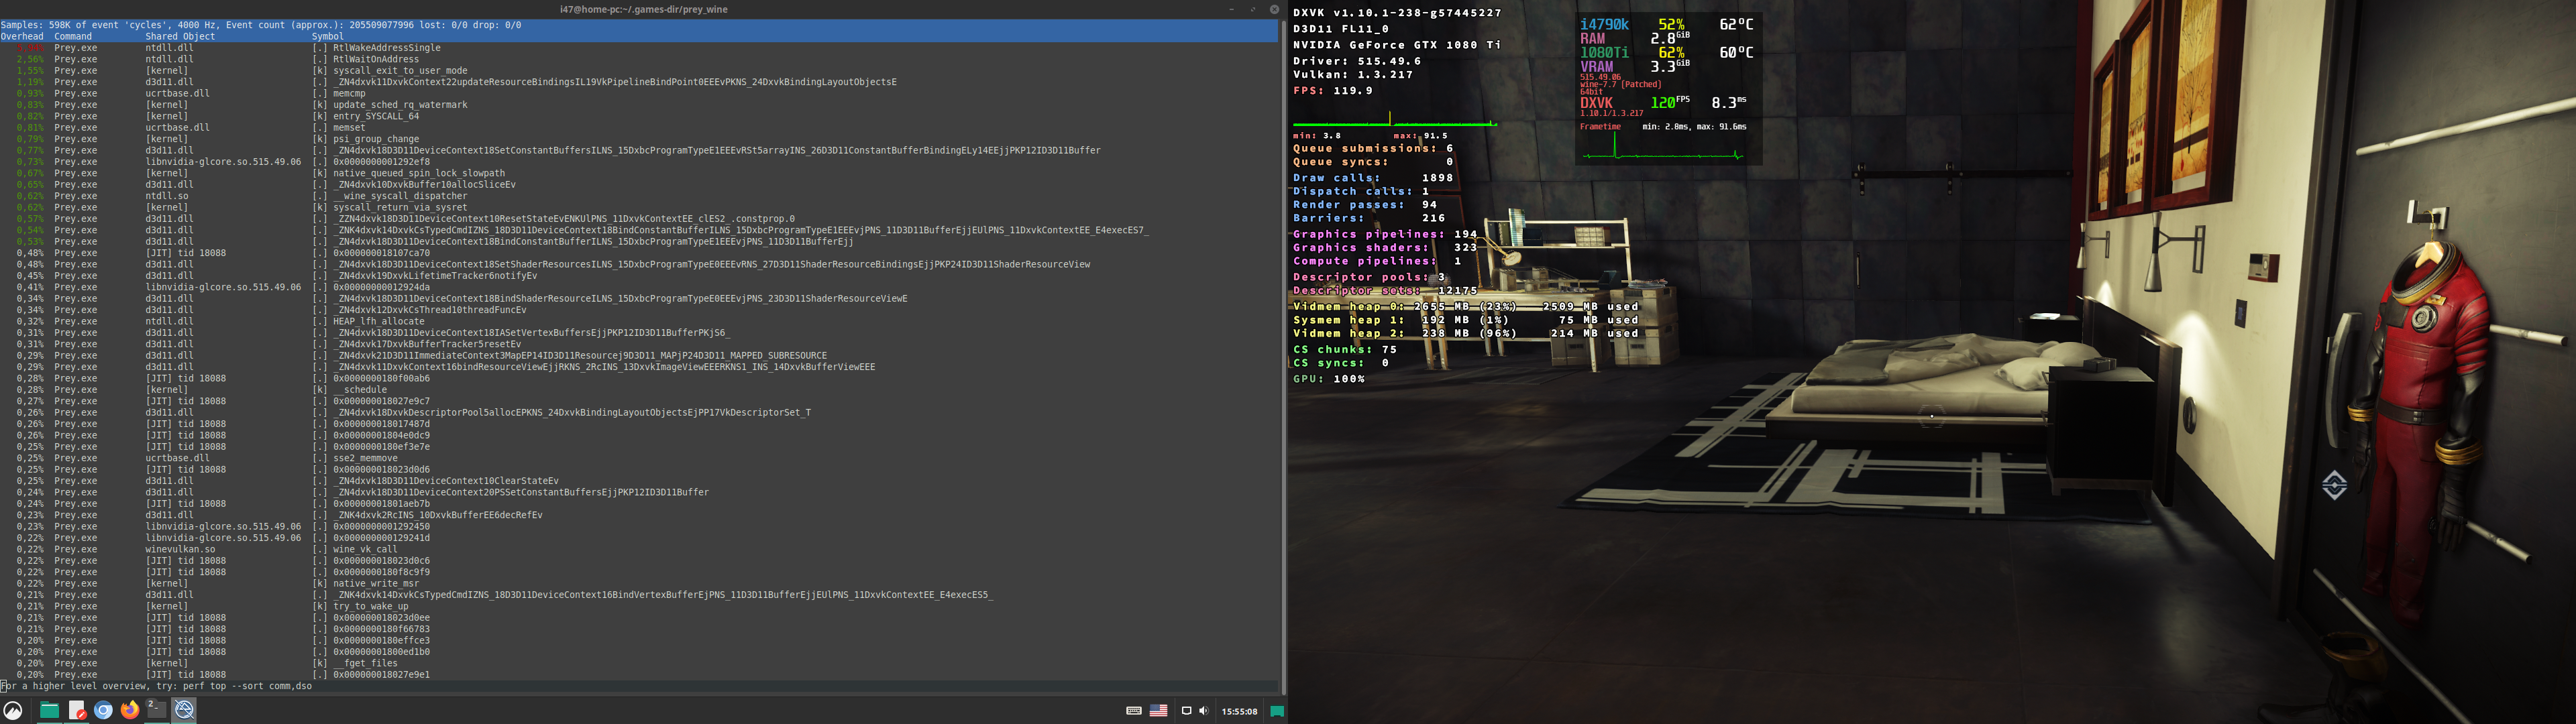Click the 'Shared Object' column header

pos(180,36)
